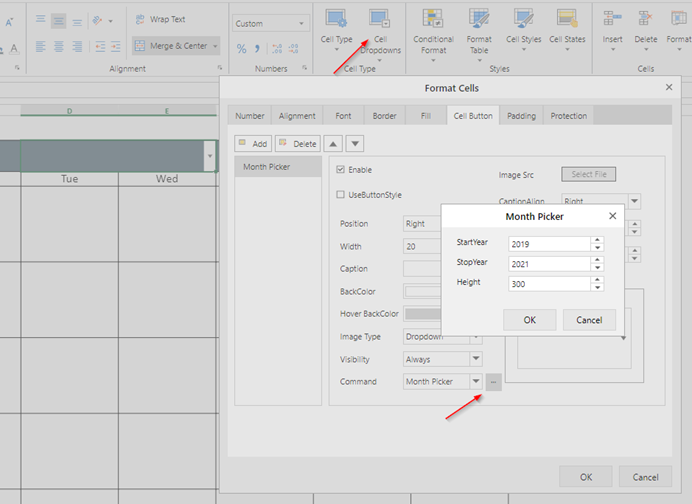This screenshot has width=692, height=504.
Task: Switch to the Padding tab
Action: 521,116
